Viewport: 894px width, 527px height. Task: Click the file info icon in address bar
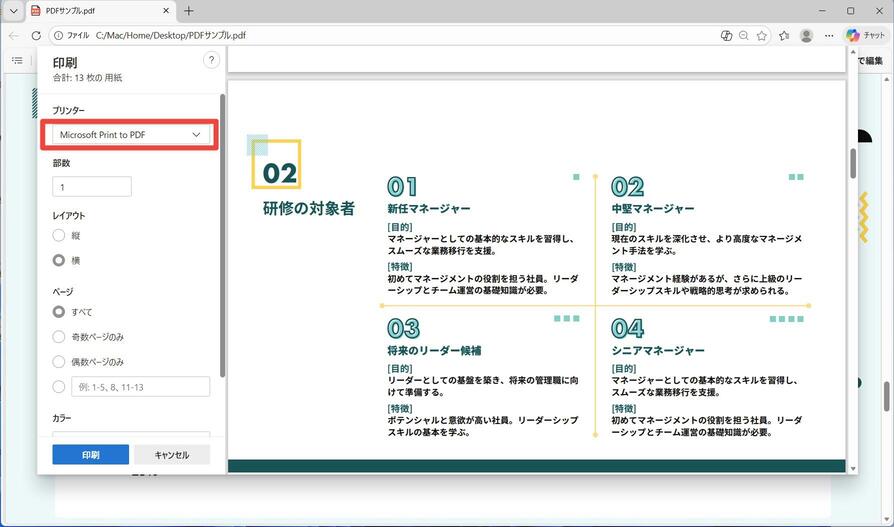tap(58, 35)
